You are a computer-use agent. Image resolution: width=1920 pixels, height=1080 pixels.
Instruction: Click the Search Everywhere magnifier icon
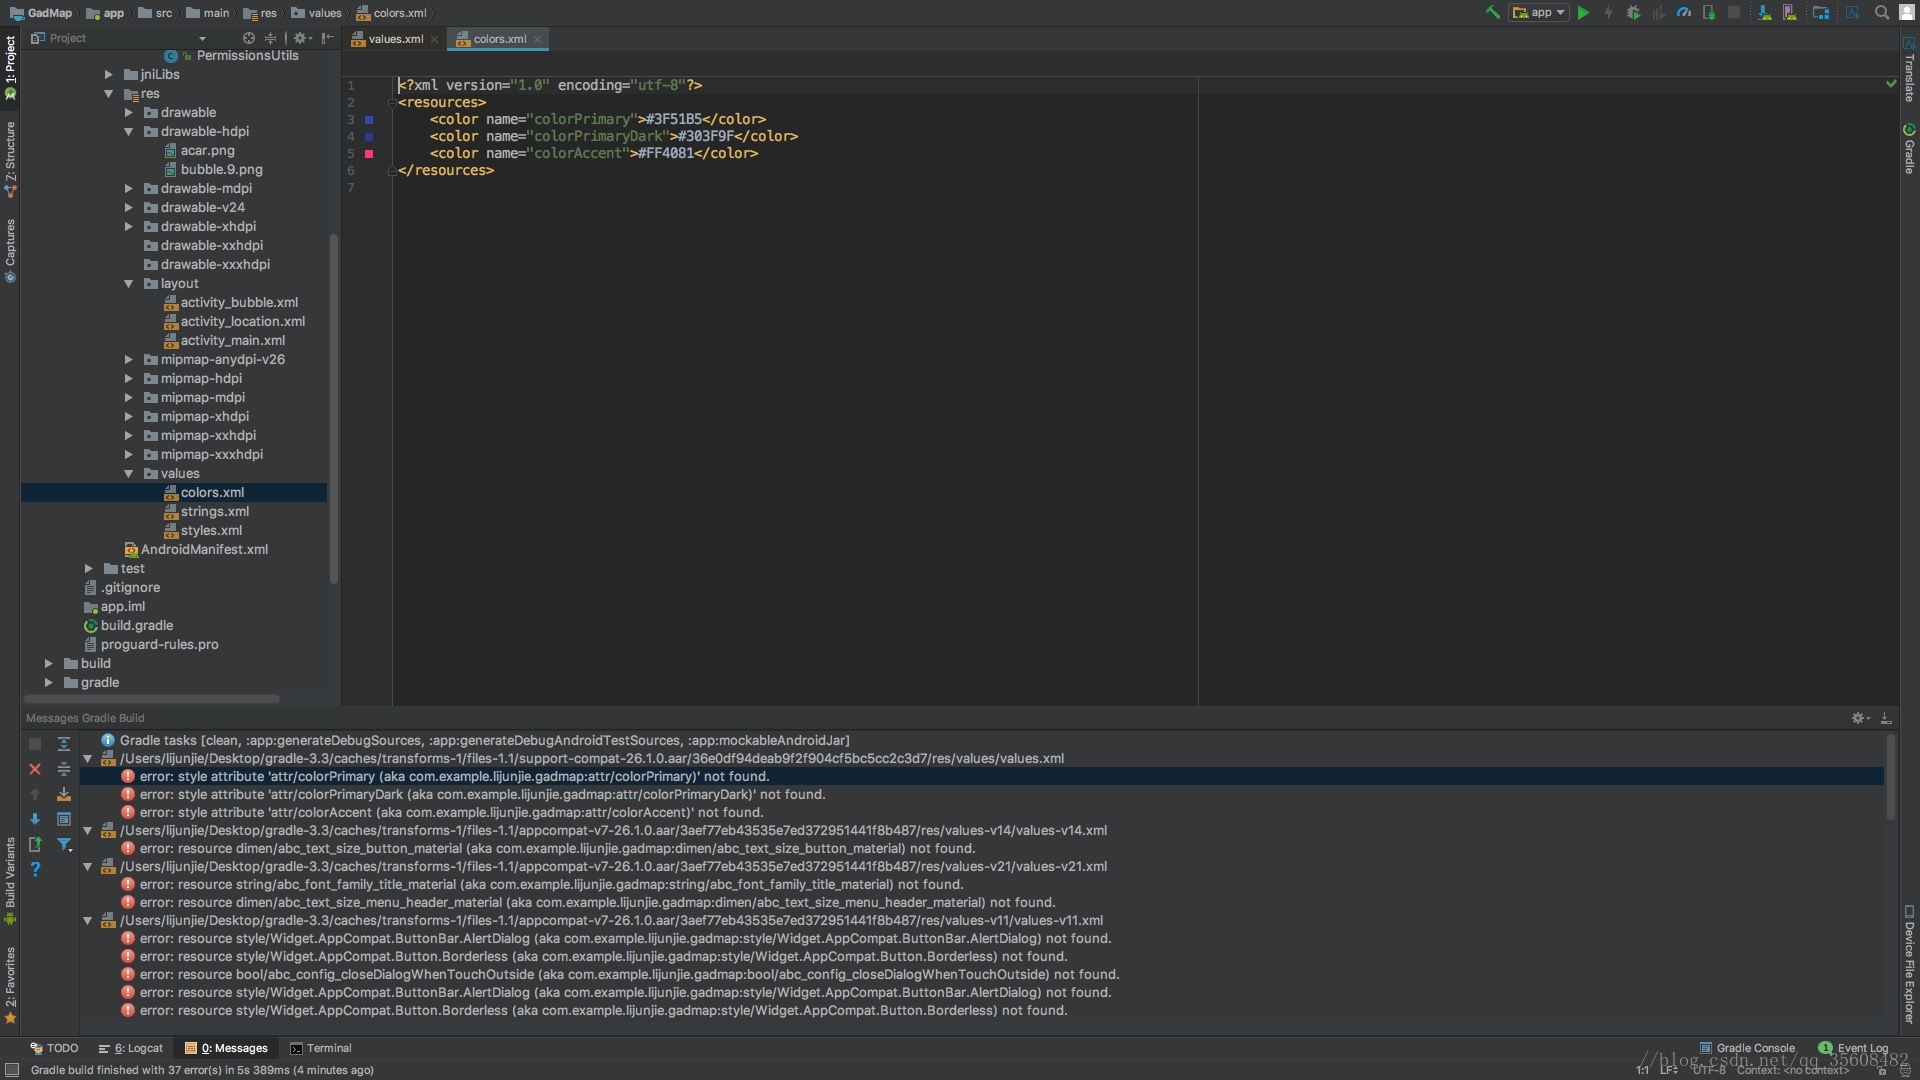pos(1881,13)
